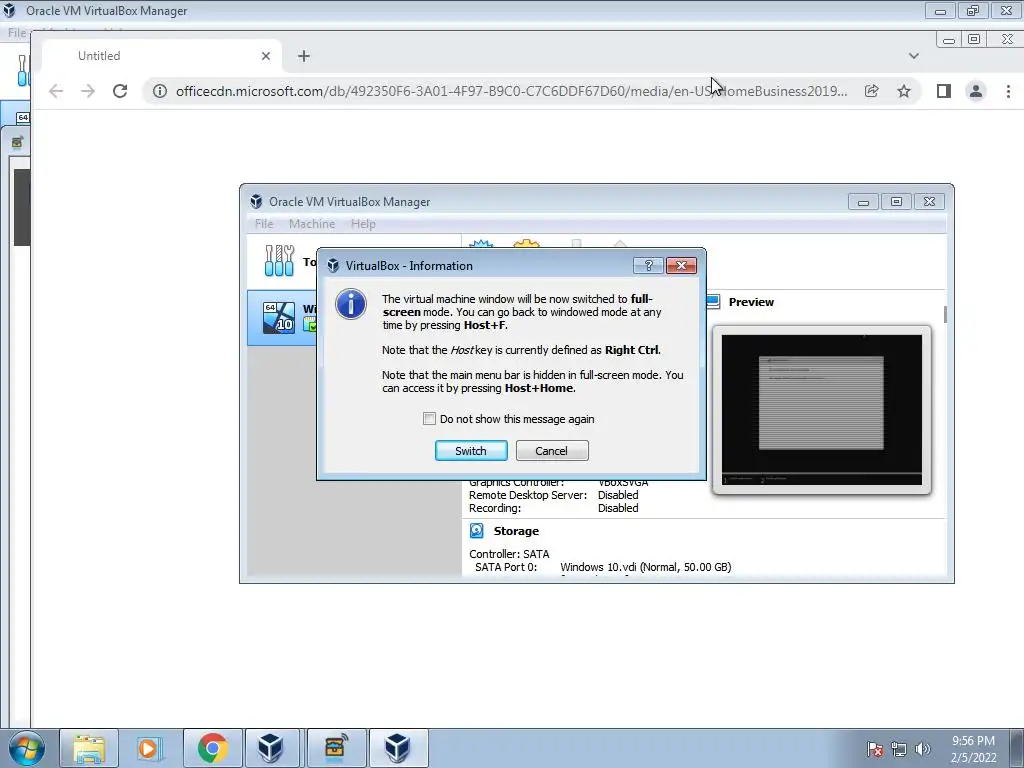This screenshot has width=1024, height=768.
Task: Click the share page icon in Chrome
Action: point(871,91)
